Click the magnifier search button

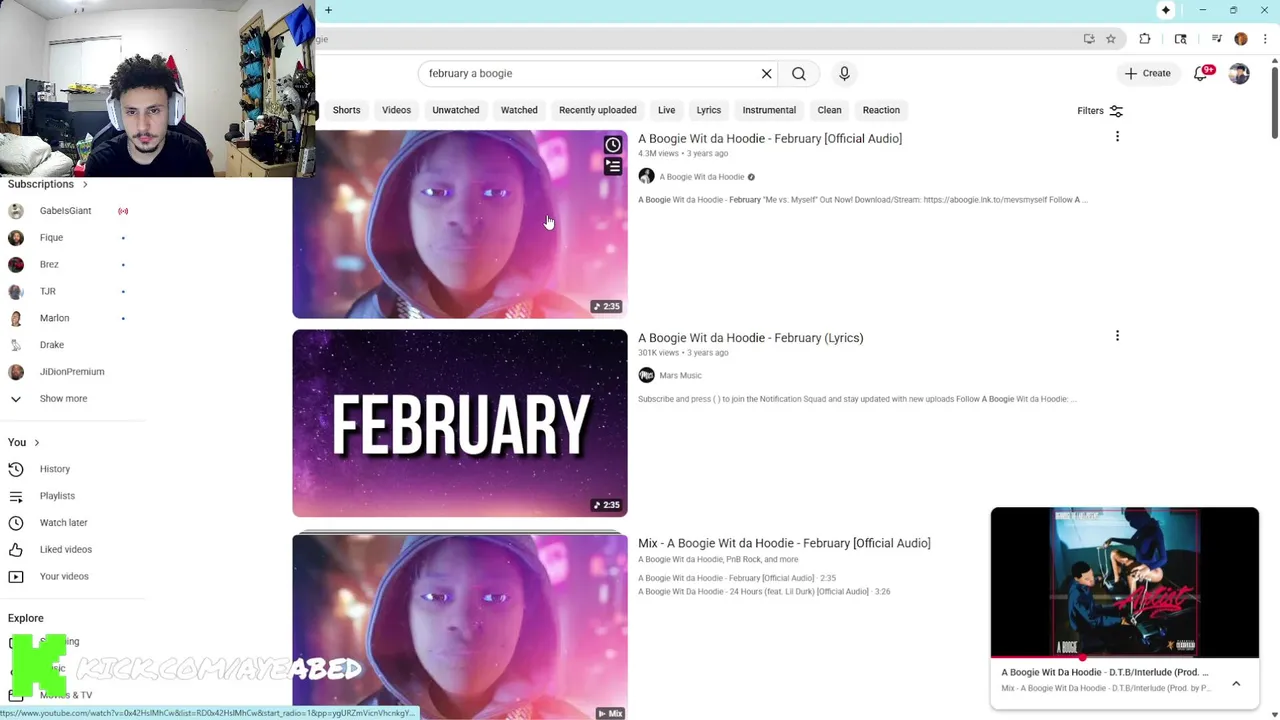click(x=799, y=73)
